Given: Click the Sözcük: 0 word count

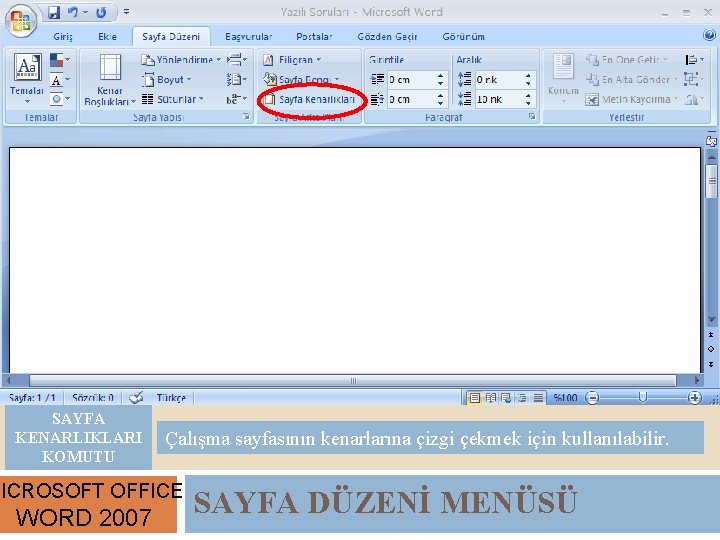Looking at the screenshot, I should [x=93, y=398].
